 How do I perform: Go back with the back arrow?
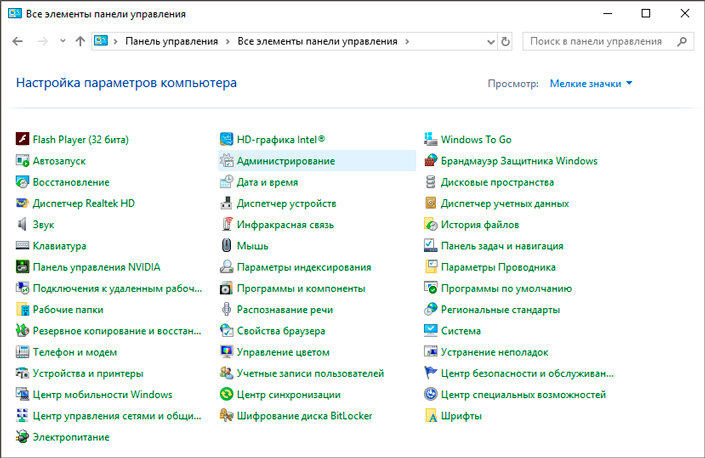pos(18,41)
